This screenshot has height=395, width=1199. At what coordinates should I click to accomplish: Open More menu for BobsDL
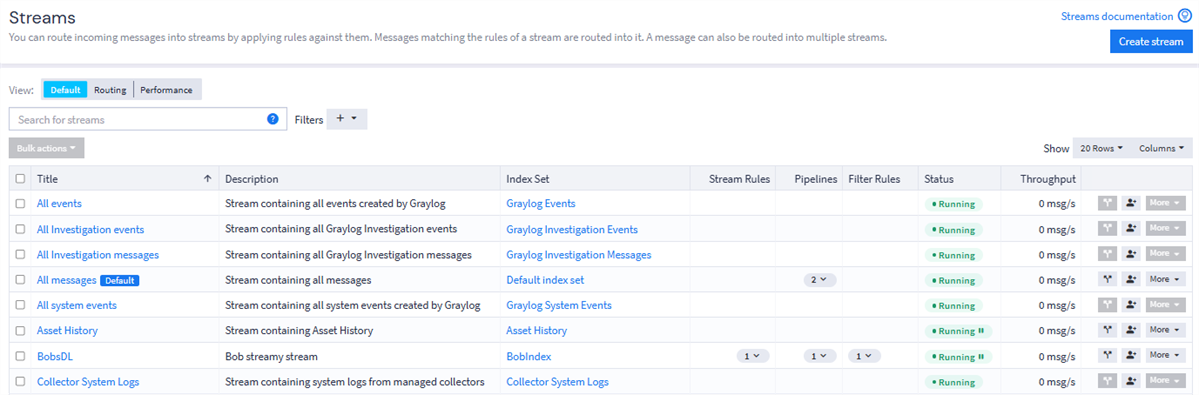(x=1165, y=355)
